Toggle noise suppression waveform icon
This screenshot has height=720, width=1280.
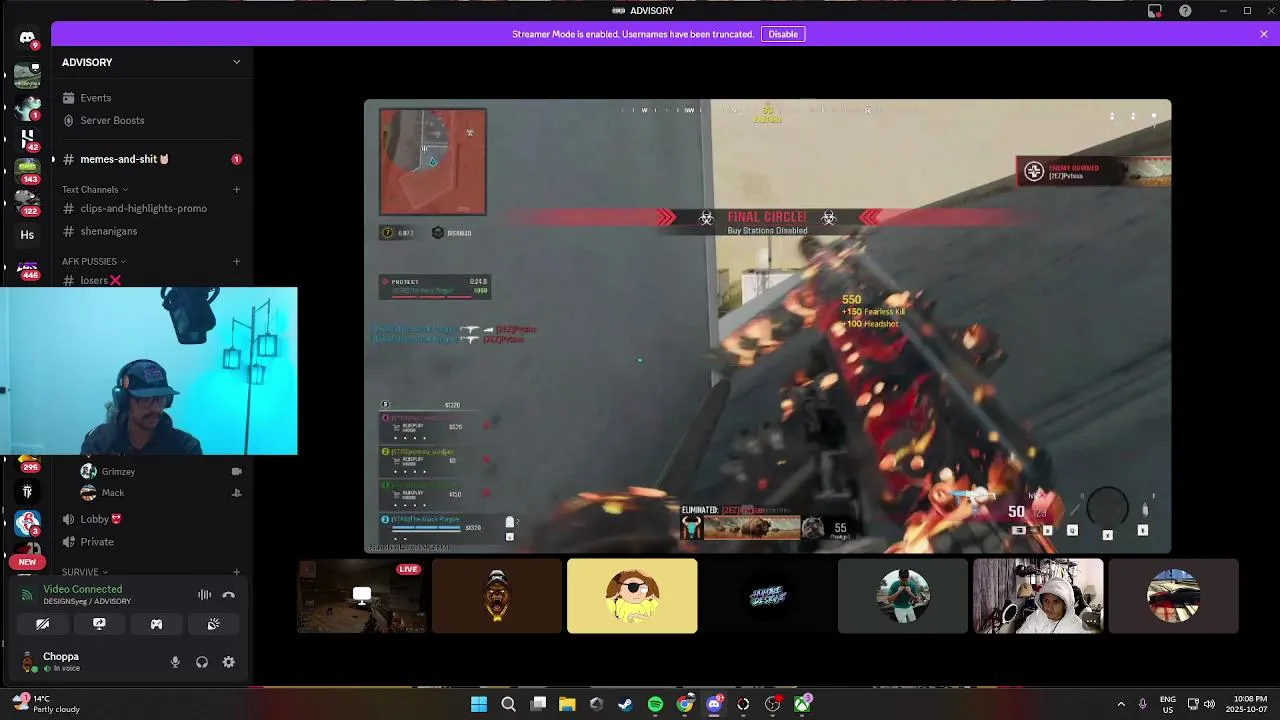click(204, 595)
